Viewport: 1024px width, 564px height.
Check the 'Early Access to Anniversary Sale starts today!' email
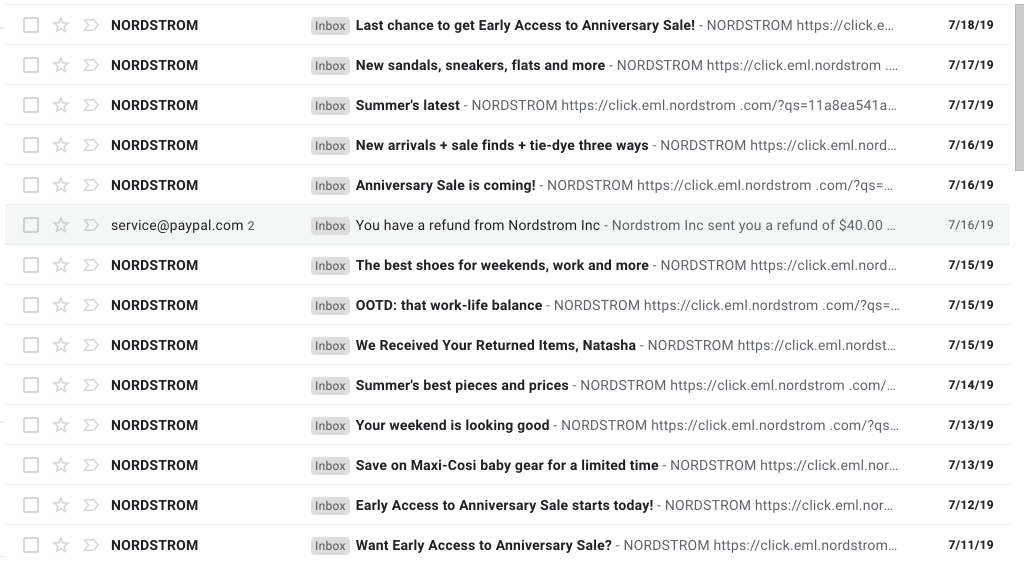31,505
